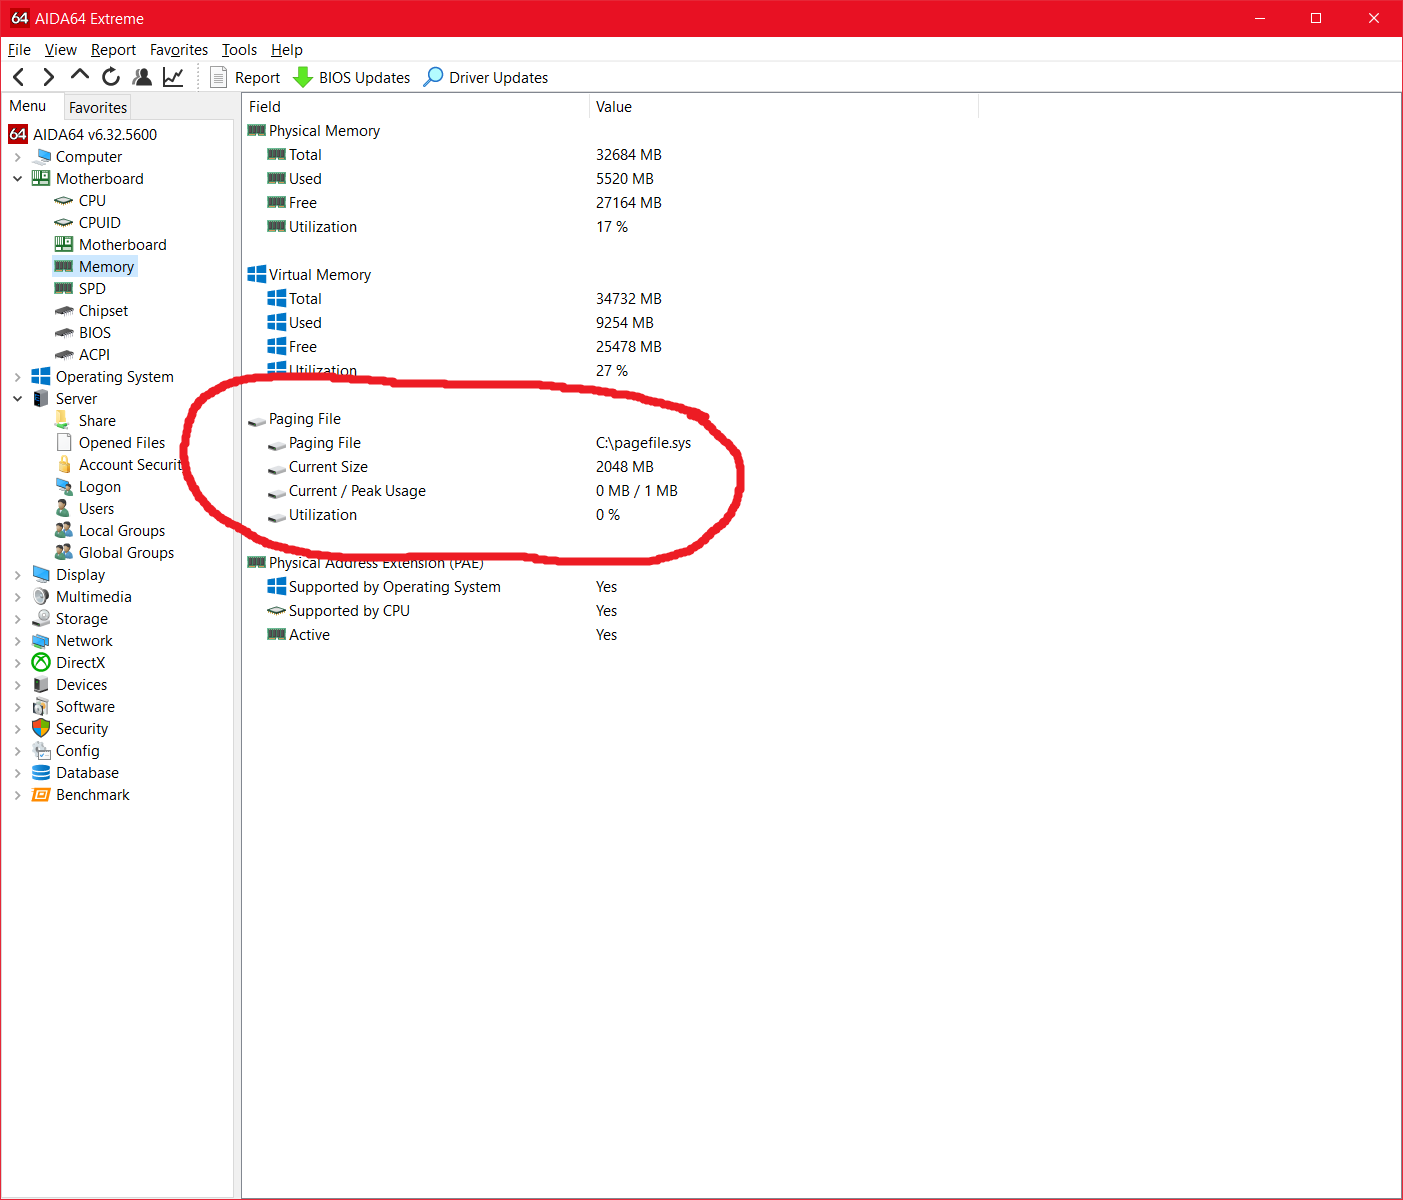Open the View menu
This screenshot has width=1403, height=1200.
click(x=61, y=49)
